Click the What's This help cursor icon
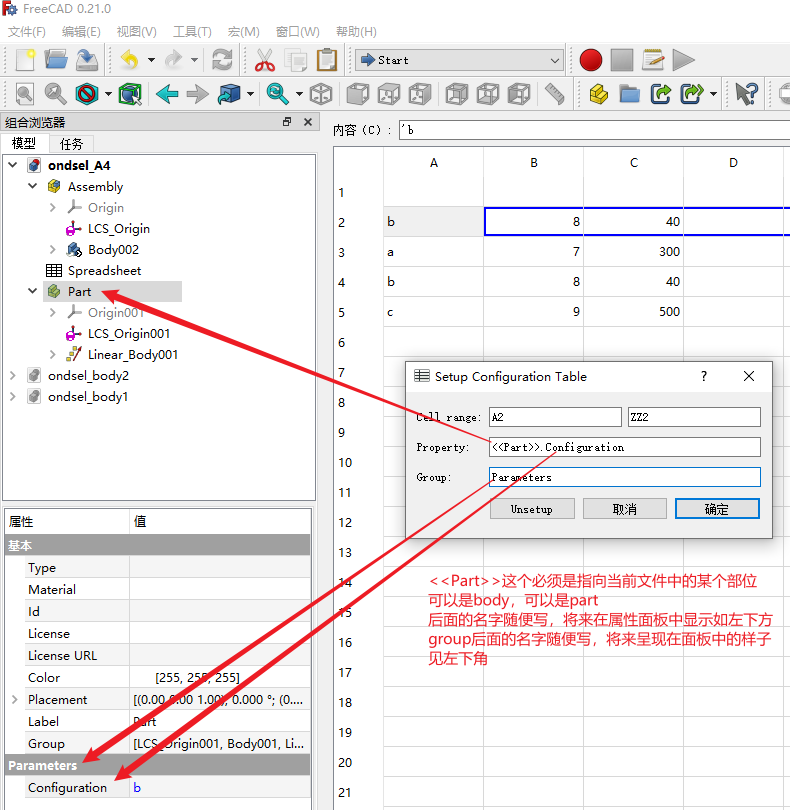The height and width of the screenshot is (810, 790). (x=746, y=94)
